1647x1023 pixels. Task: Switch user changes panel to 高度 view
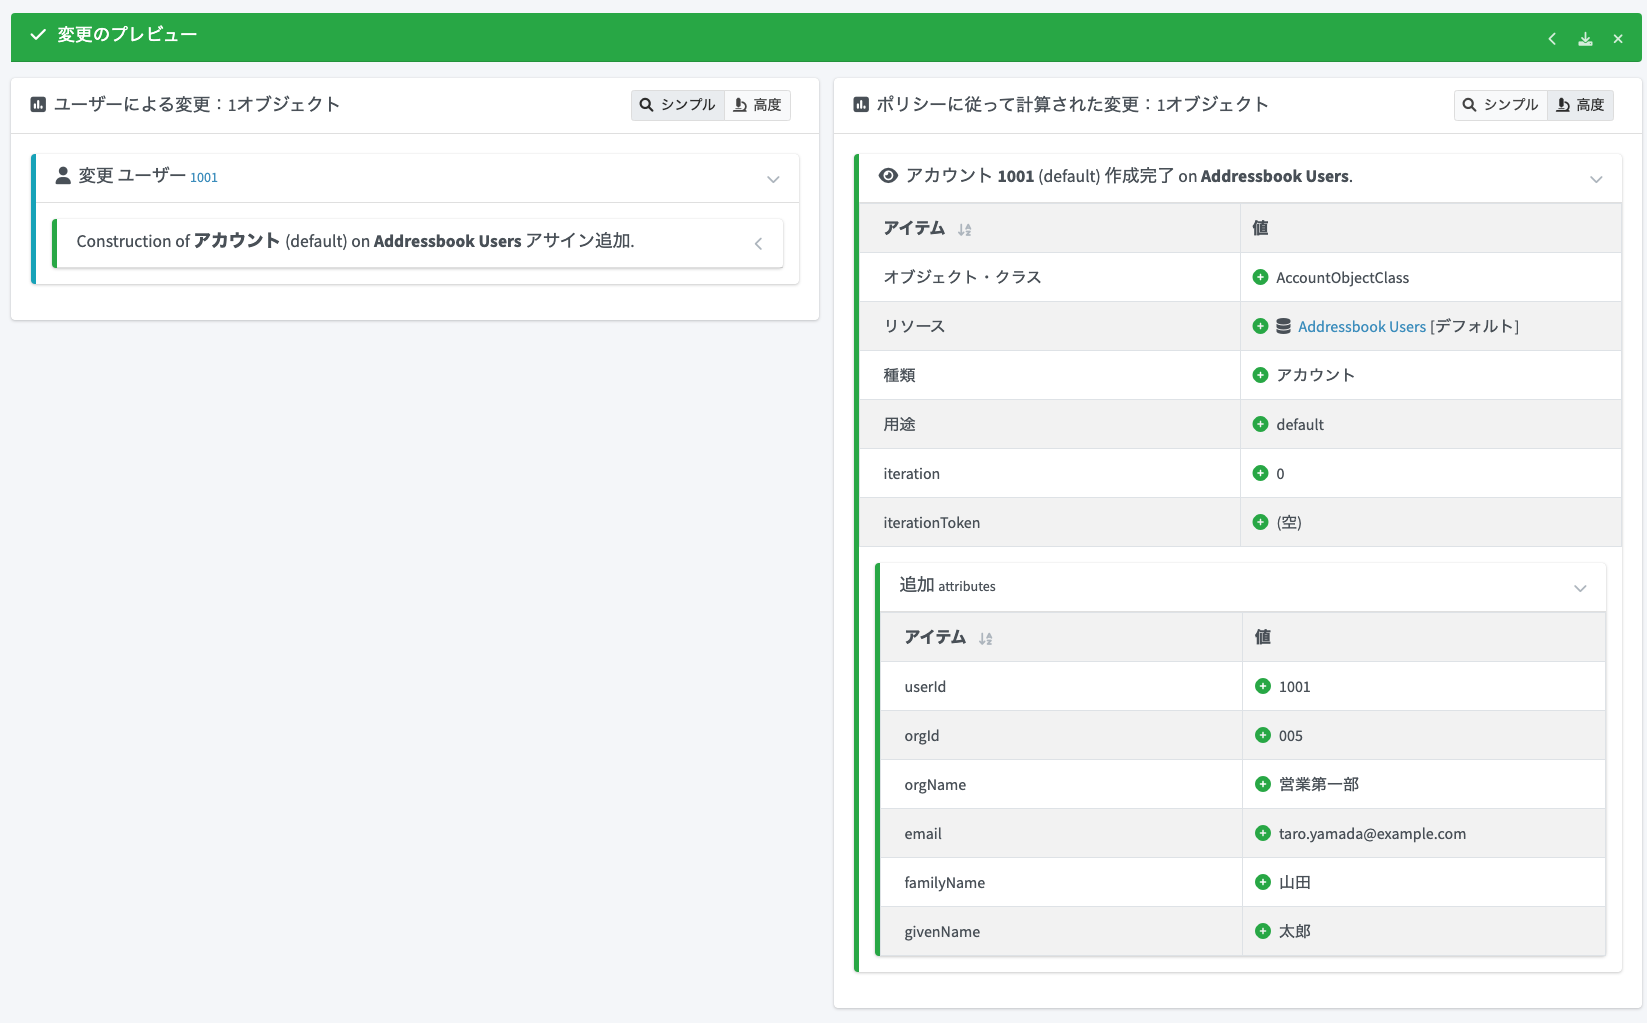coord(758,105)
